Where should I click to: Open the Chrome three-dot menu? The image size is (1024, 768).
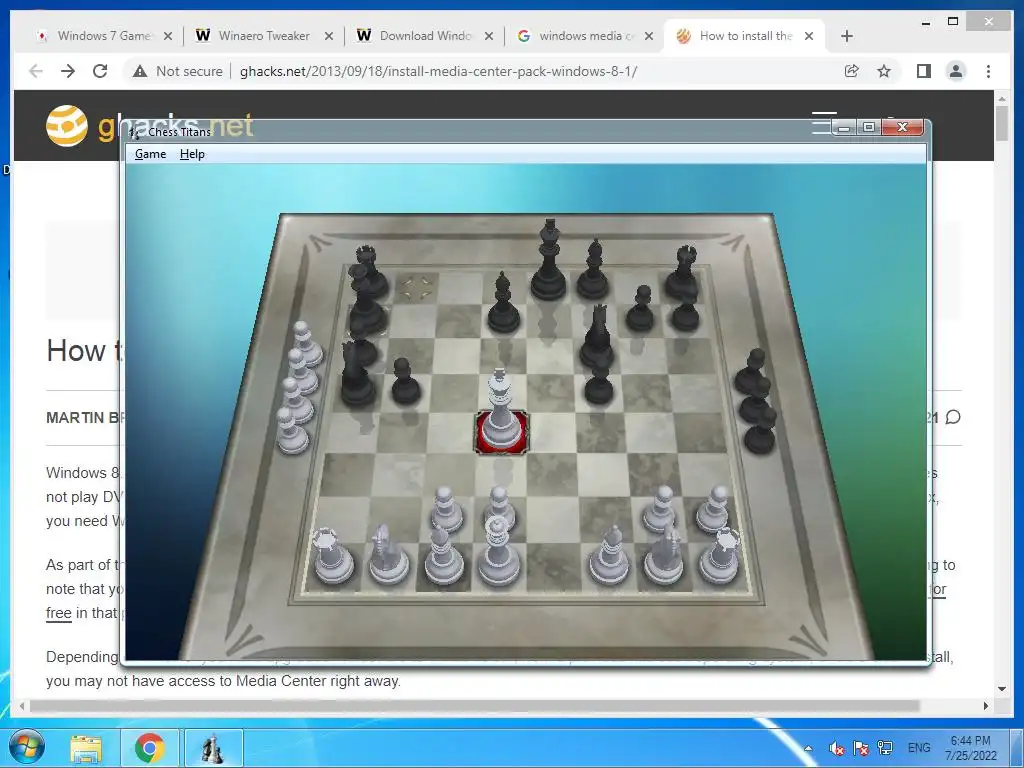click(x=989, y=71)
